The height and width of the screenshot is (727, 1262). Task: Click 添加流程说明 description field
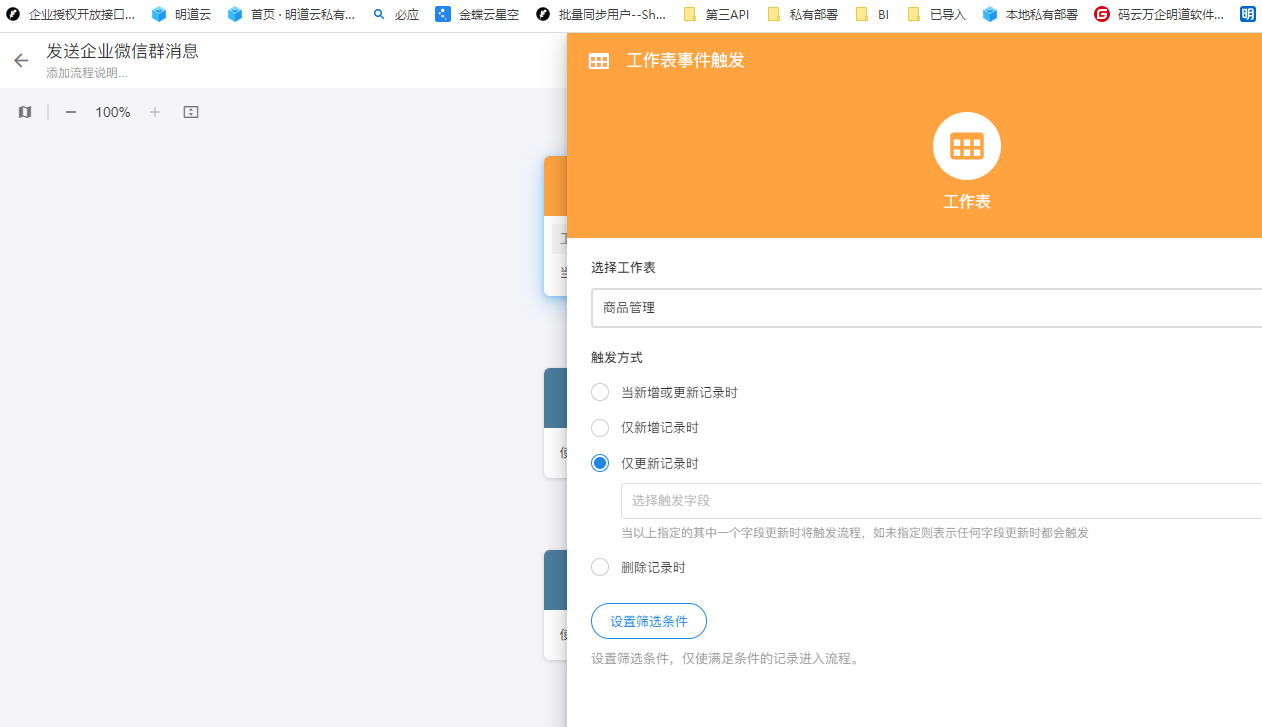click(x=87, y=73)
